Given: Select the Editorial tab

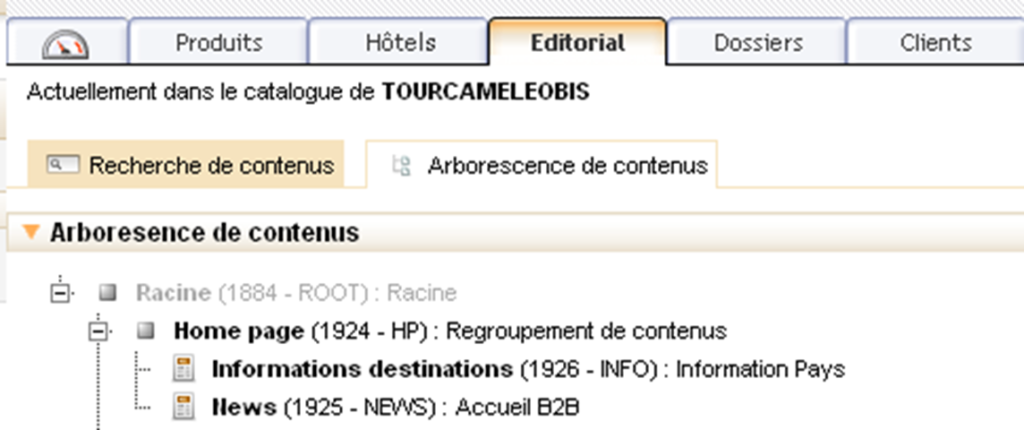Looking at the screenshot, I should (578, 44).
